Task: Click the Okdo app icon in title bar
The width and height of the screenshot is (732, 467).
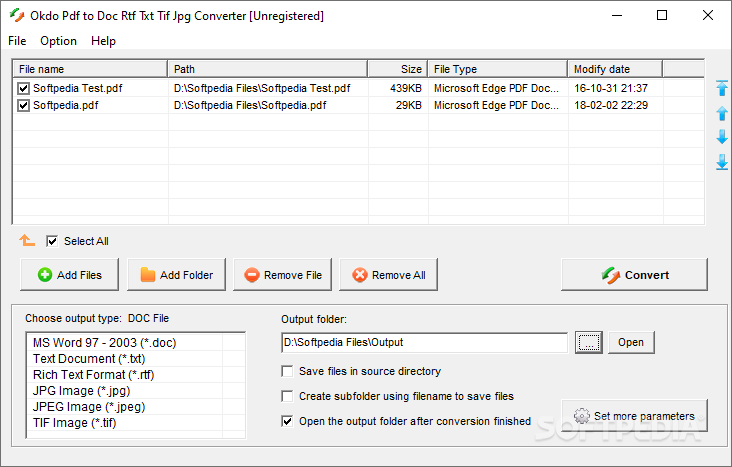Action: tap(17, 15)
